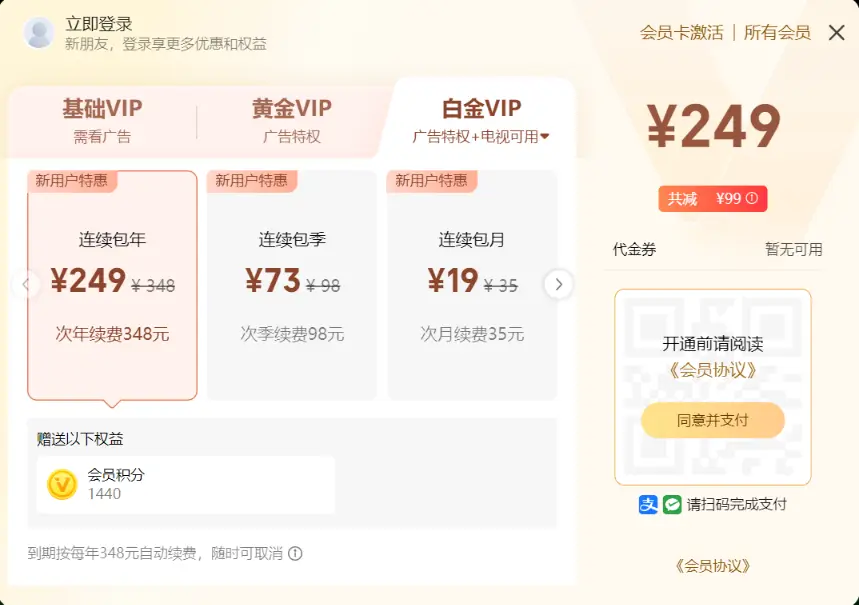Click the info icon on 共减 ¥99 badge
This screenshot has width=859, height=605.
[x=752, y=199]
